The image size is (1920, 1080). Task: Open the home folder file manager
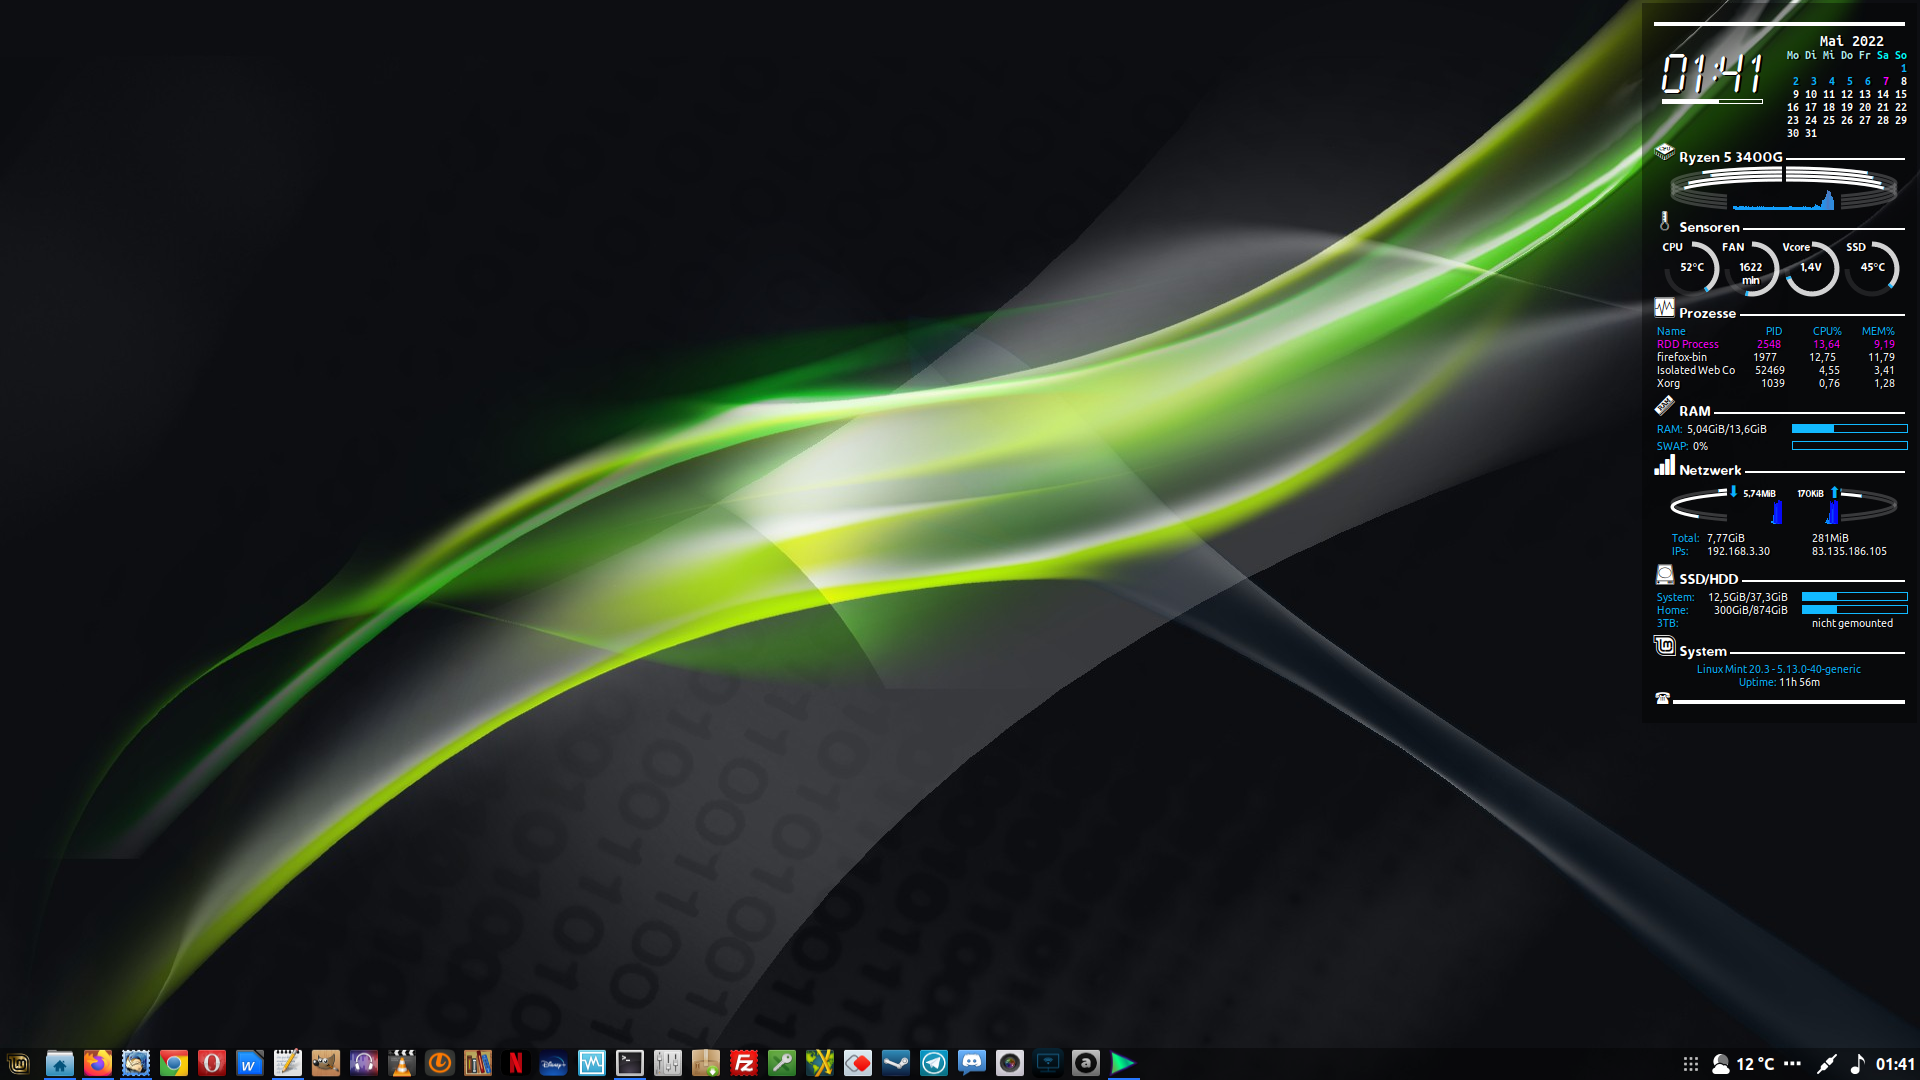point(59,1063)
